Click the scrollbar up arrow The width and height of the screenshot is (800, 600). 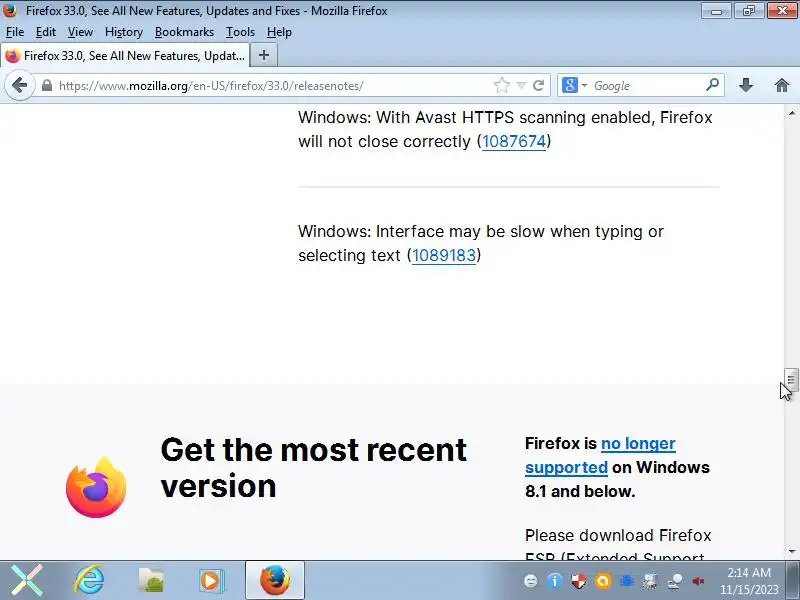(x=791, y=113)
